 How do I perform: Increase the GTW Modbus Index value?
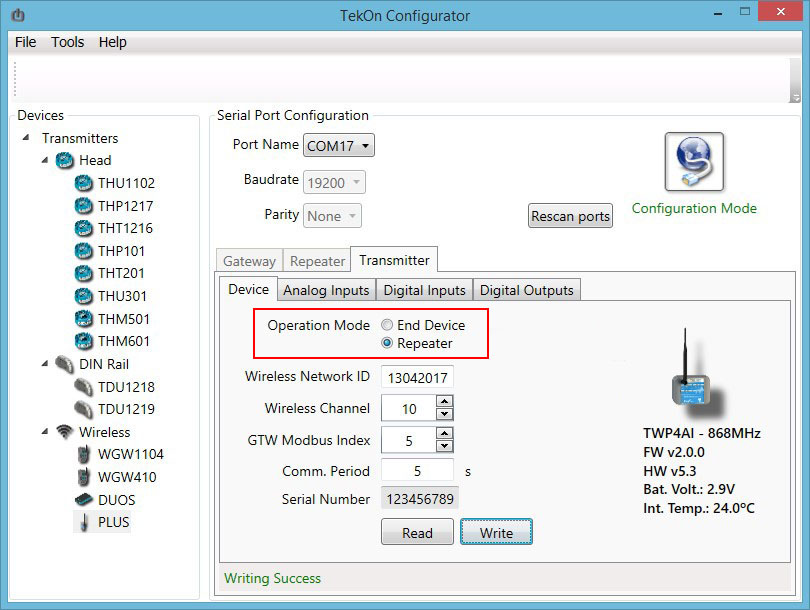[445, 433]
